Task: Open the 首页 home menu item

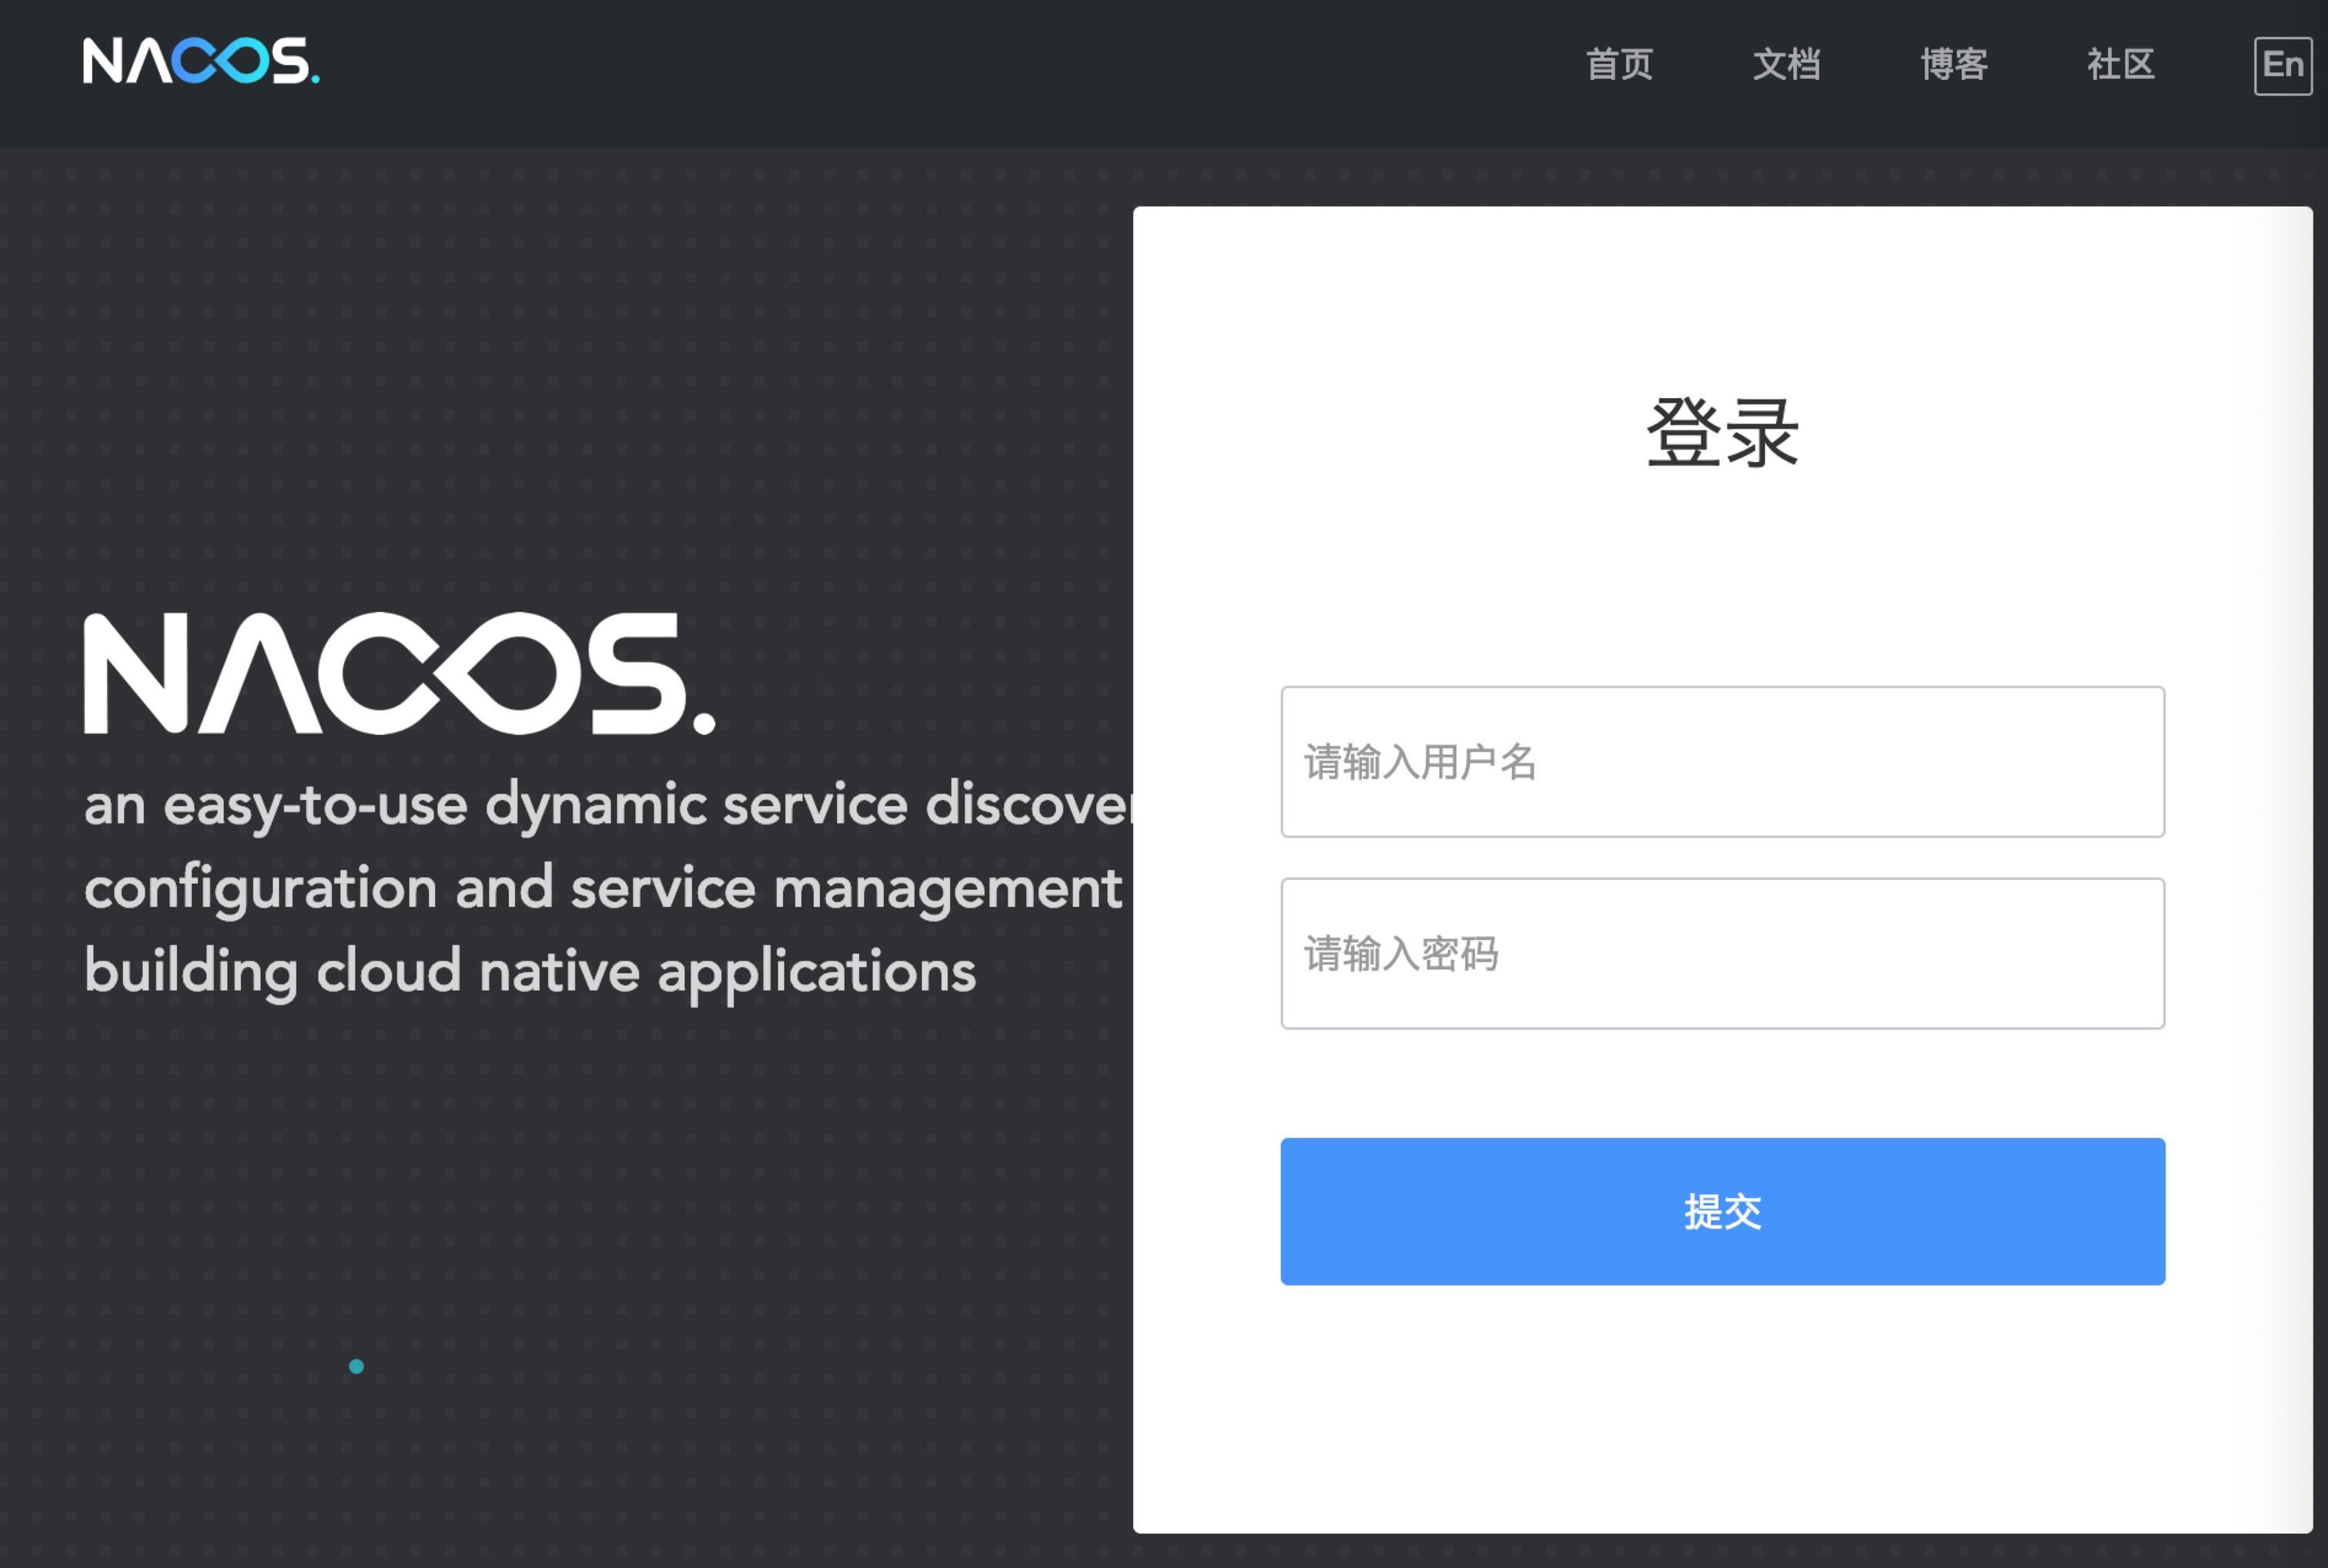Action: coord(1619,64)
